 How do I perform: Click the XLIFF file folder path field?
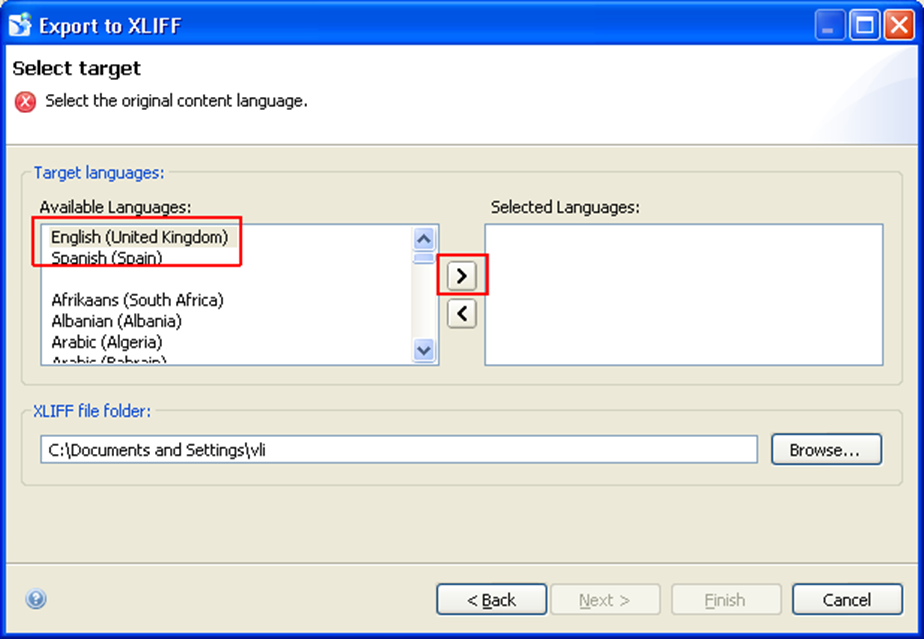pyautogui.click(x=398, y=450)
